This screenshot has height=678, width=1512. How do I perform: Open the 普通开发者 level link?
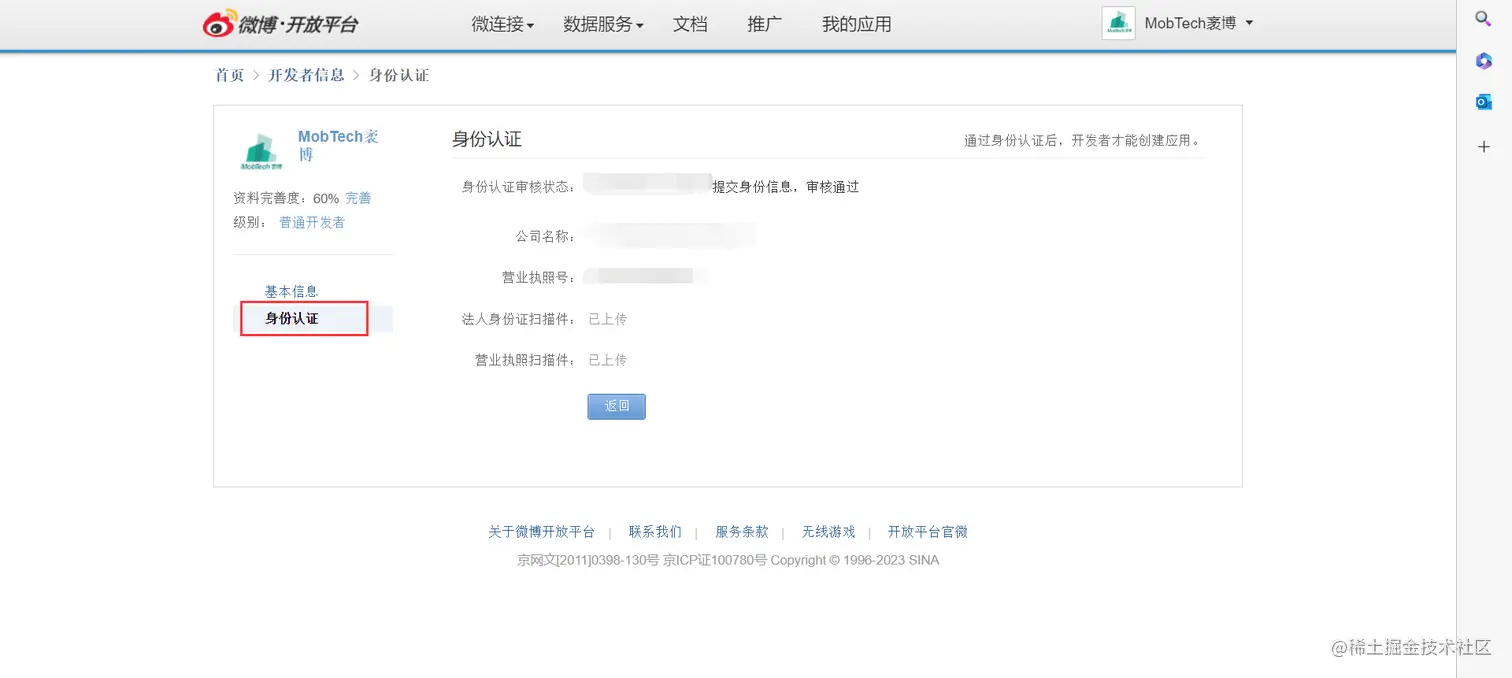click(312, 222)
